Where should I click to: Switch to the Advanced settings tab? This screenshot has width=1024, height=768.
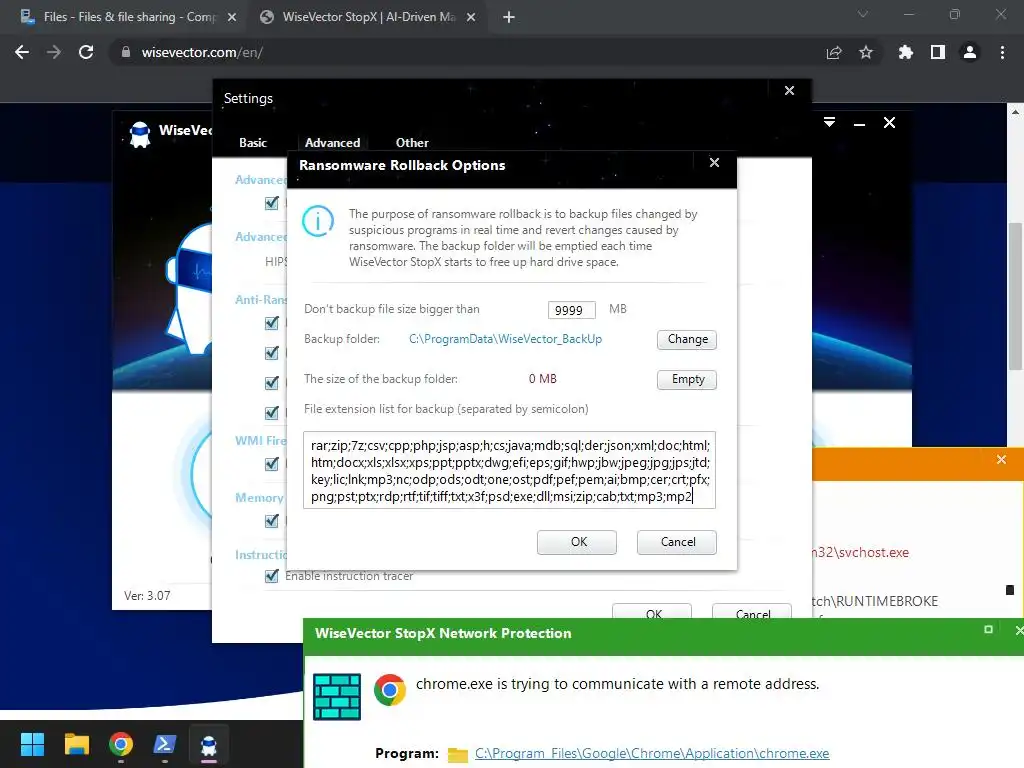coord(332,142)
